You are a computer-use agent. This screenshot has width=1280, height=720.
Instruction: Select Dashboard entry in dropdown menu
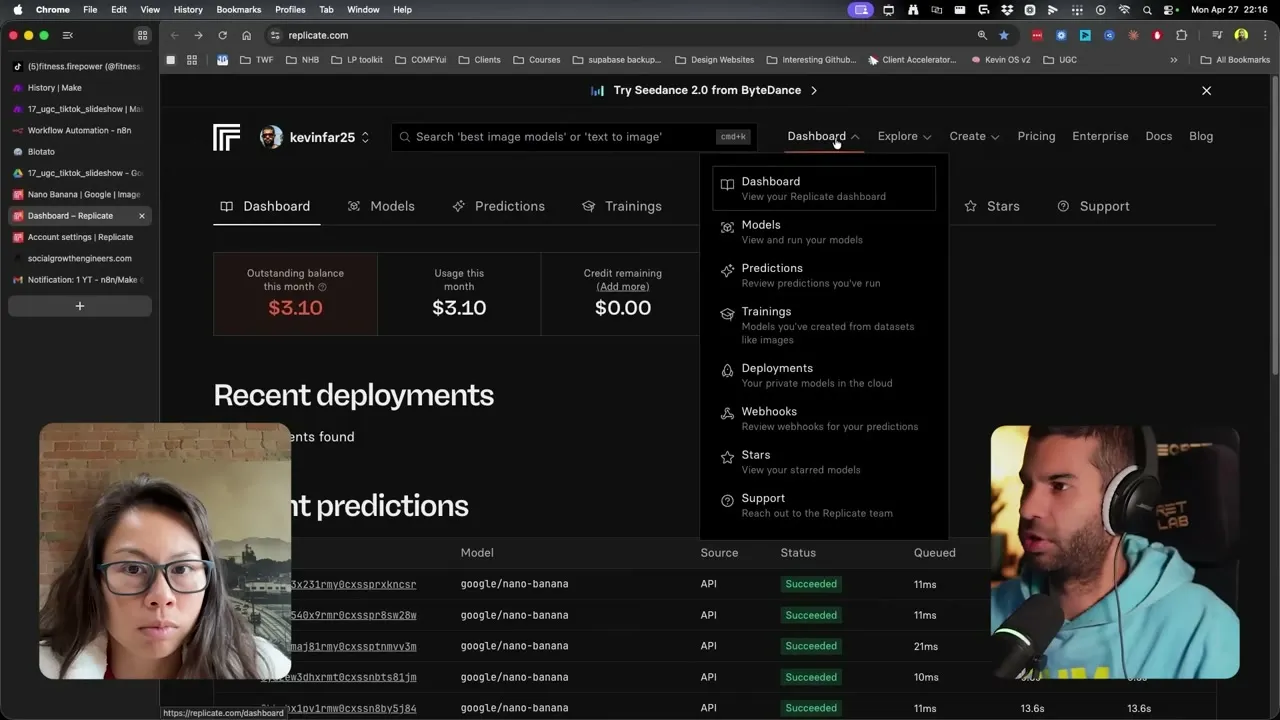coord(824,188)
